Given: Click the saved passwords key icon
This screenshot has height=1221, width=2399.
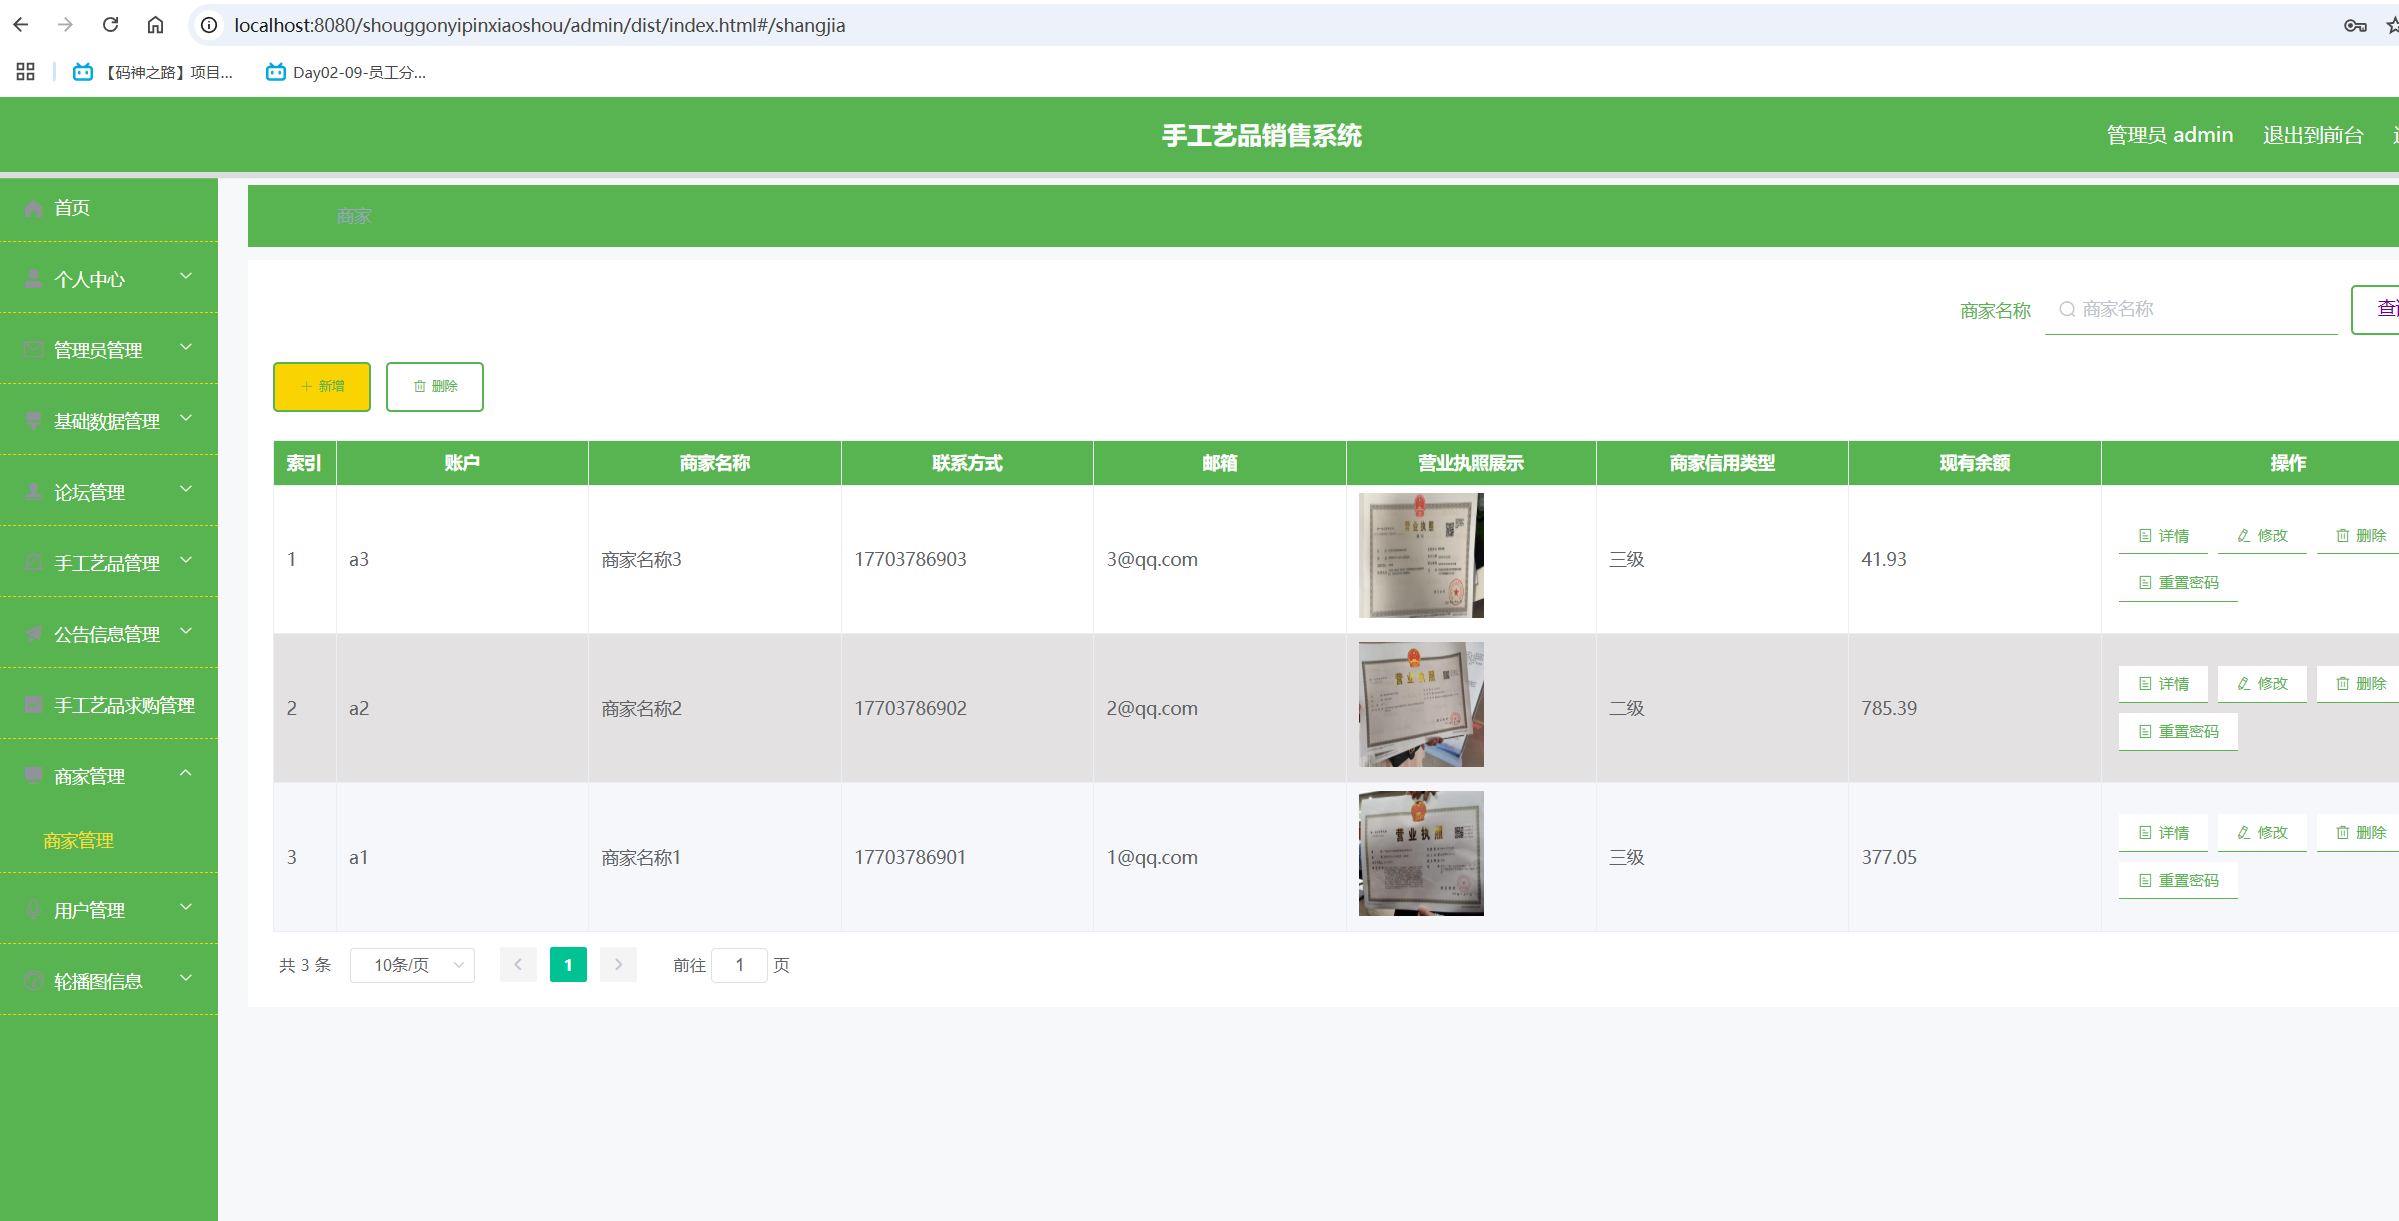Looking at the screenshot, I should 2355,26.
